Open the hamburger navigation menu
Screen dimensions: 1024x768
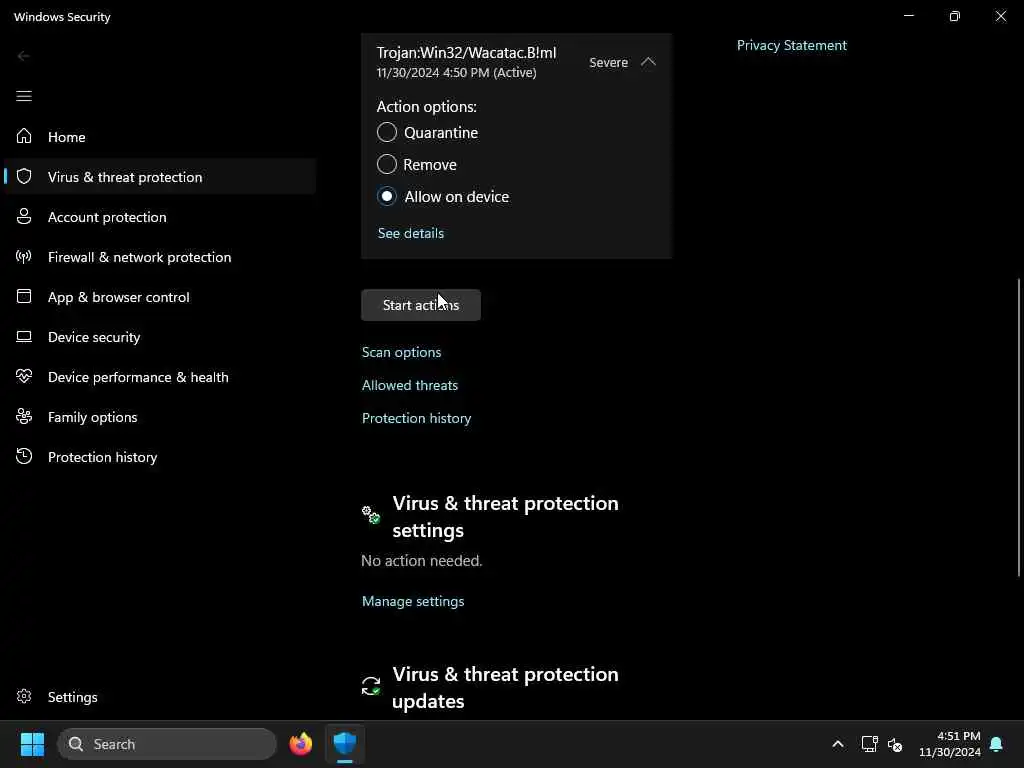(24, 96)
